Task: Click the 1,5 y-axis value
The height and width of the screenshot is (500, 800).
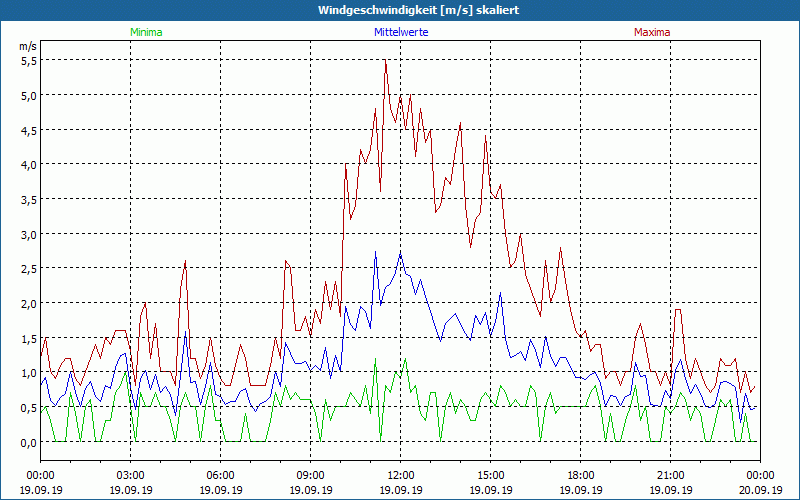Action: (x=29, y=338)
